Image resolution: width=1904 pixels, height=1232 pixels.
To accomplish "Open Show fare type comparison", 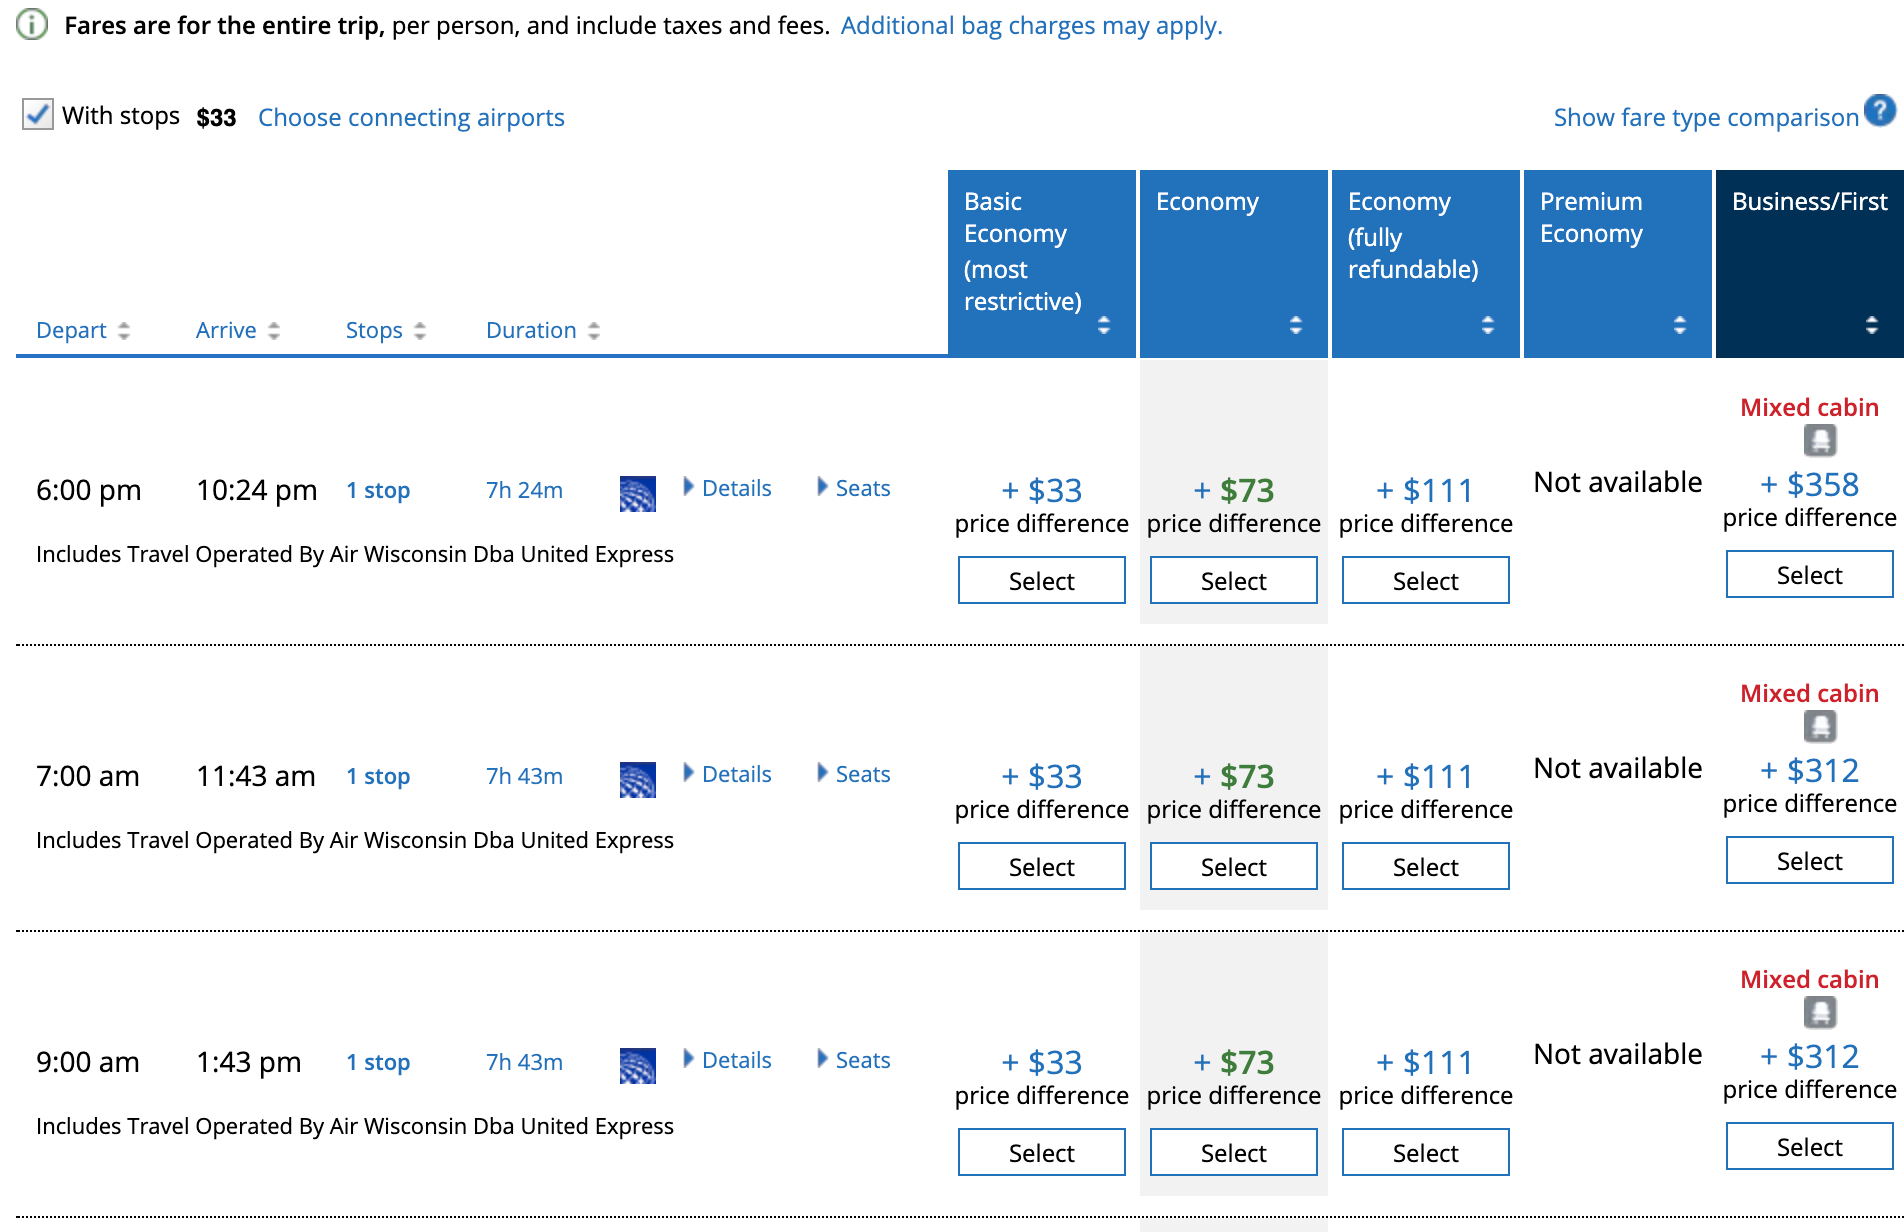I will point(1704,117).
